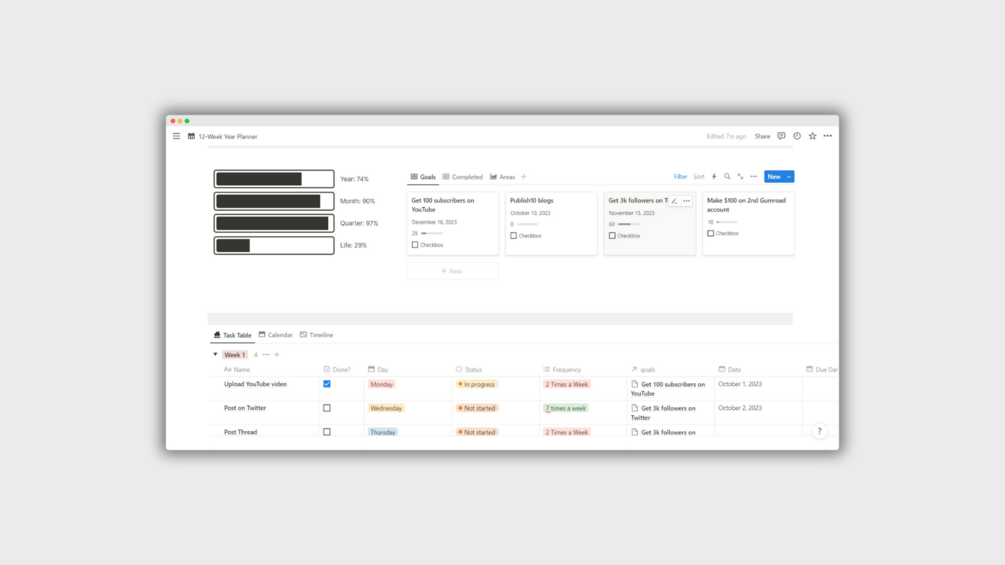This screenshot has height=565, width=1005.
Task: Open the Calendar view tab
Action: tap(276, 335)
